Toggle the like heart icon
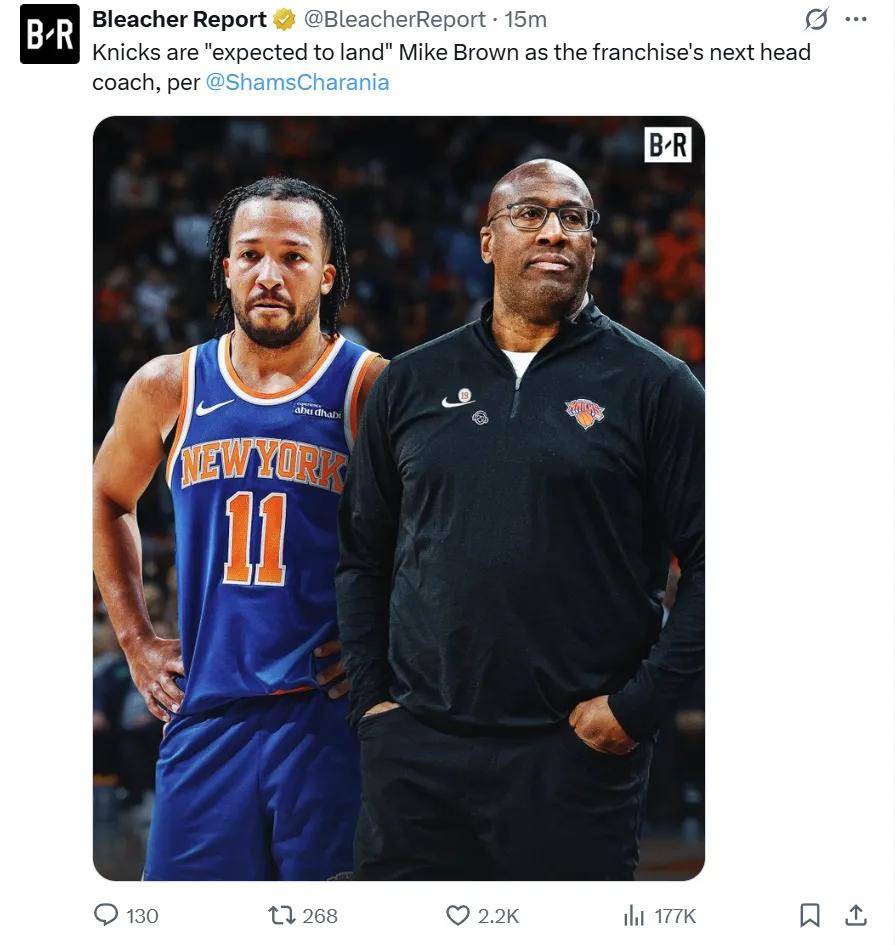 (457, 915)
